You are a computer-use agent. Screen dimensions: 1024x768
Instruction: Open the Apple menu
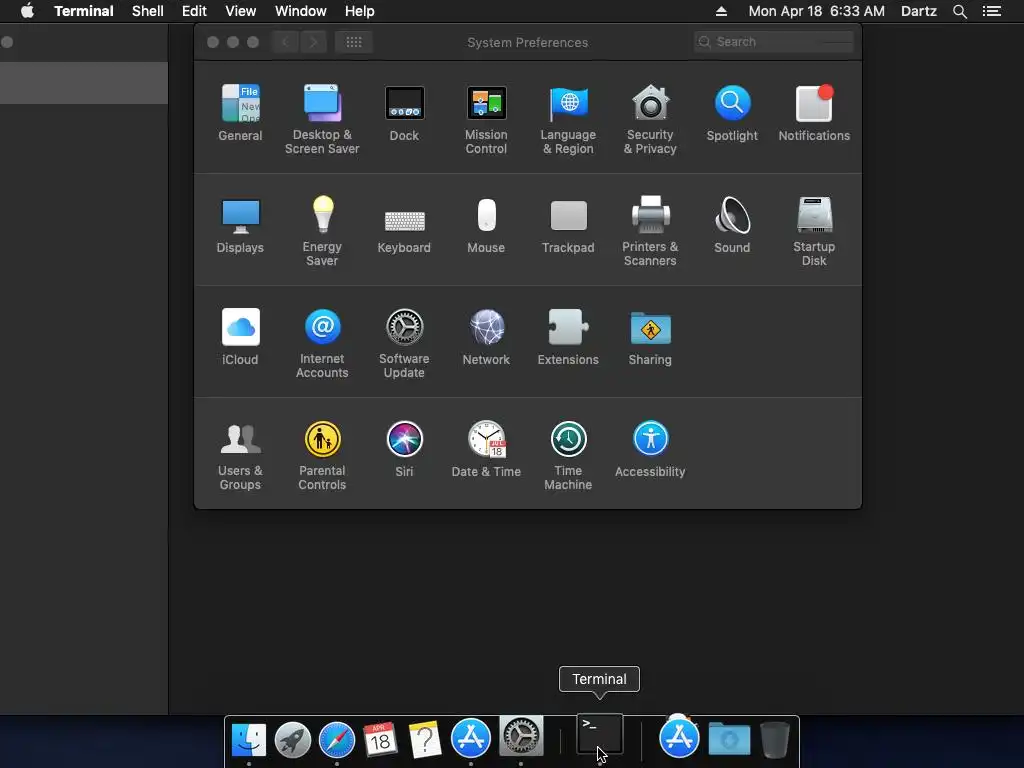27,11
